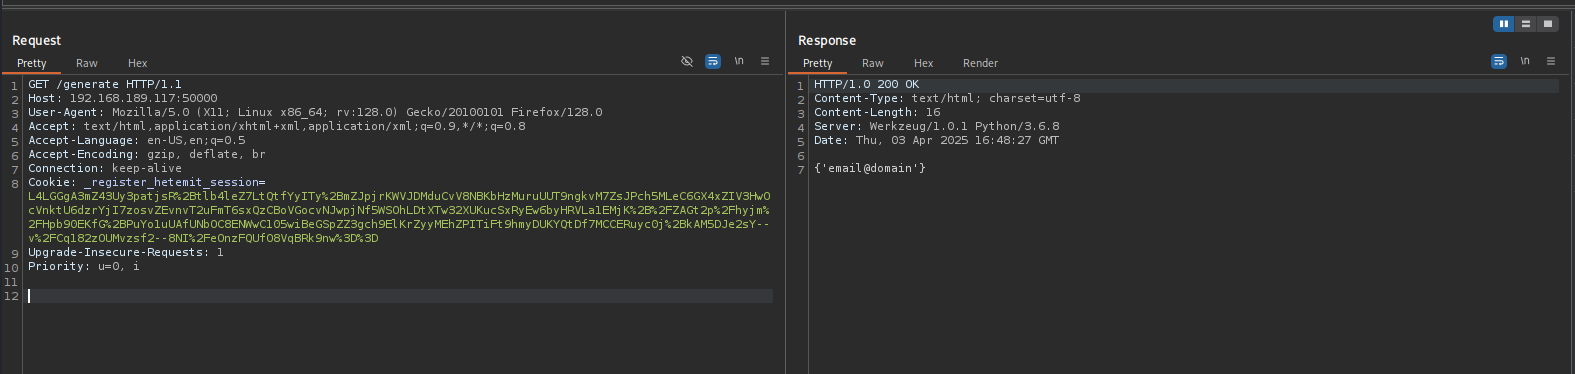1575x374 pixels.
Task: Toggle response line wrapping icon
Action: point(1499,61)
